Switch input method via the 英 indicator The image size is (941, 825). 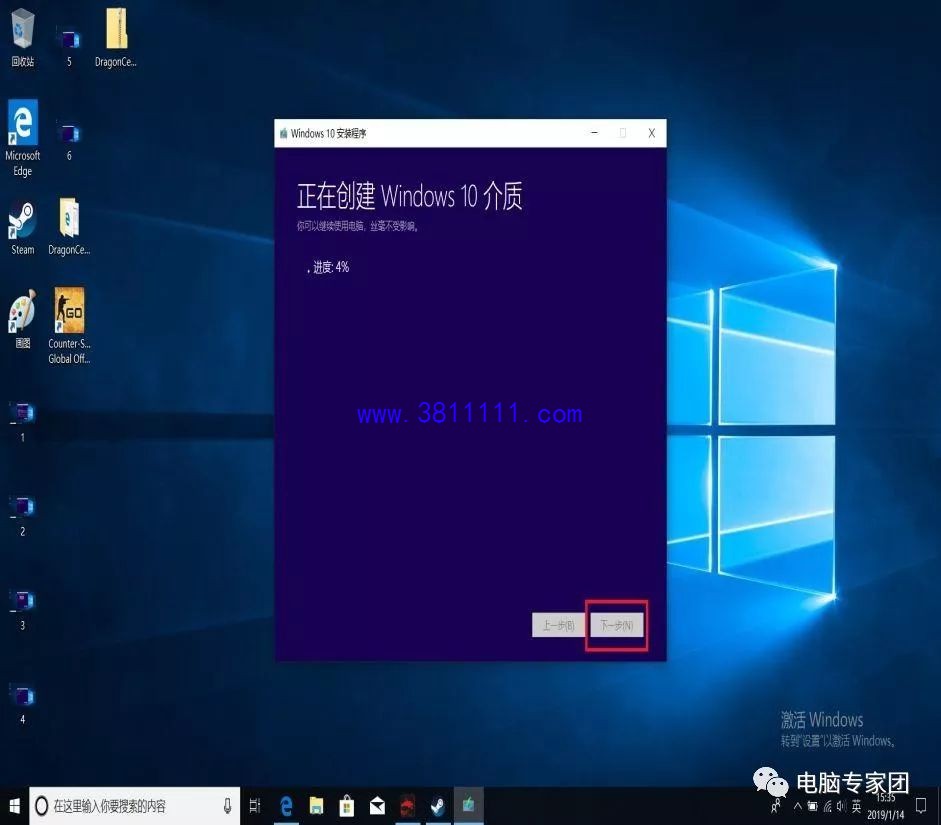pos(856,806)
